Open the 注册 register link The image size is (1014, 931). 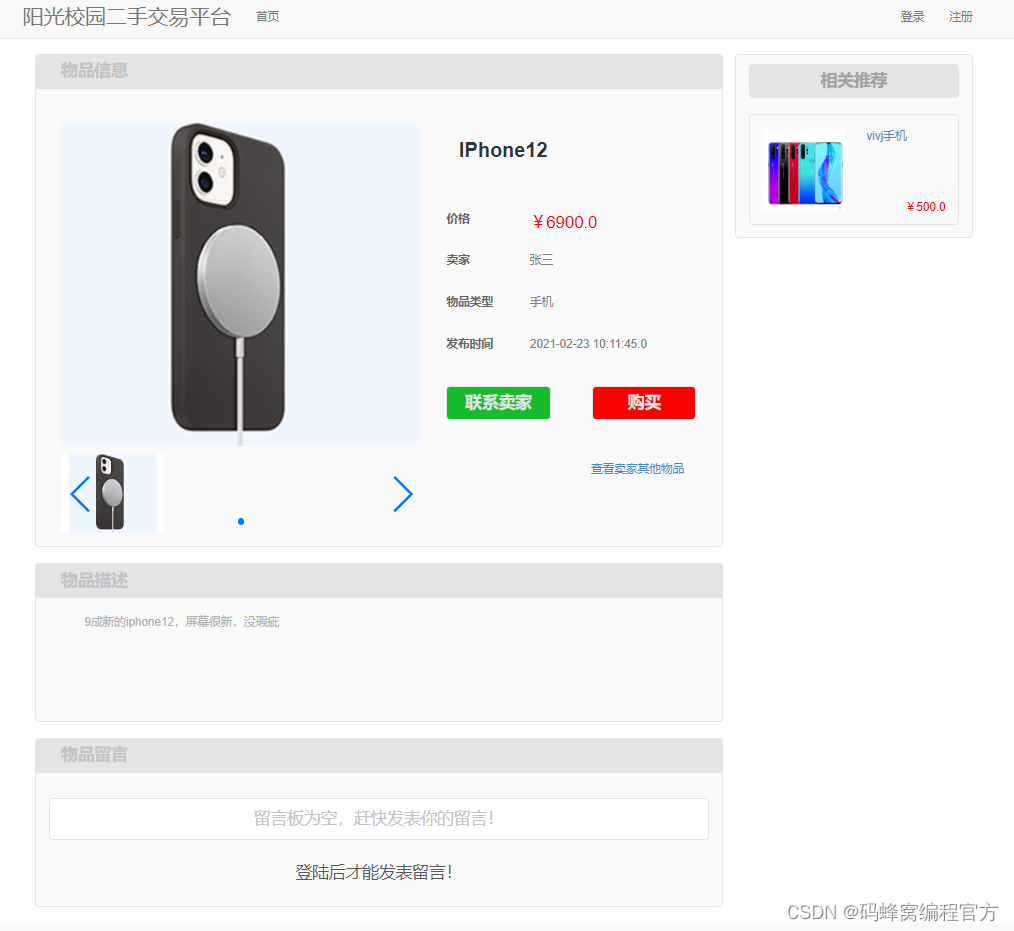tap(960, 17)
